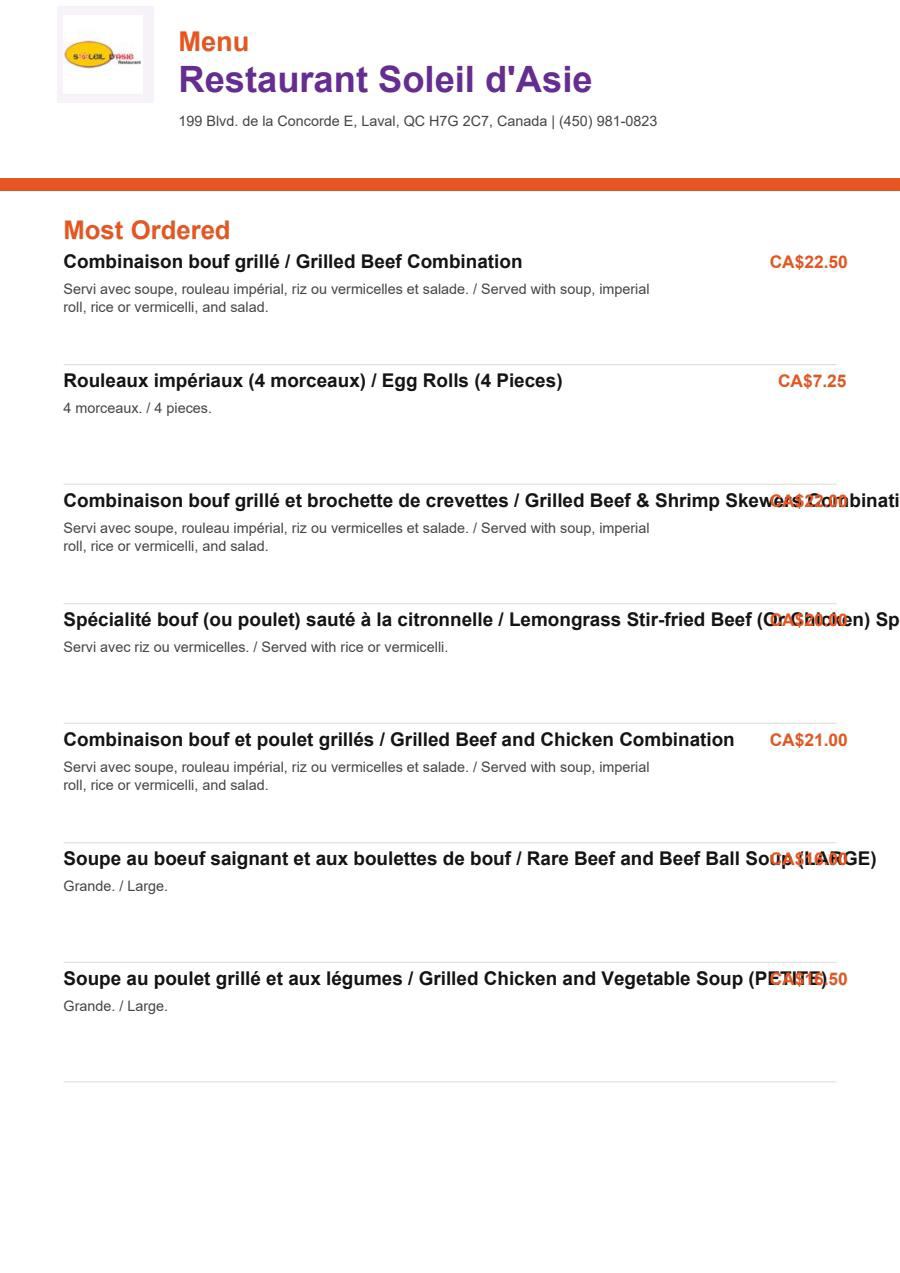The image size is (900, 1273).
Task: Click the CA$21.00 price
Action: (x=808, y=740)
